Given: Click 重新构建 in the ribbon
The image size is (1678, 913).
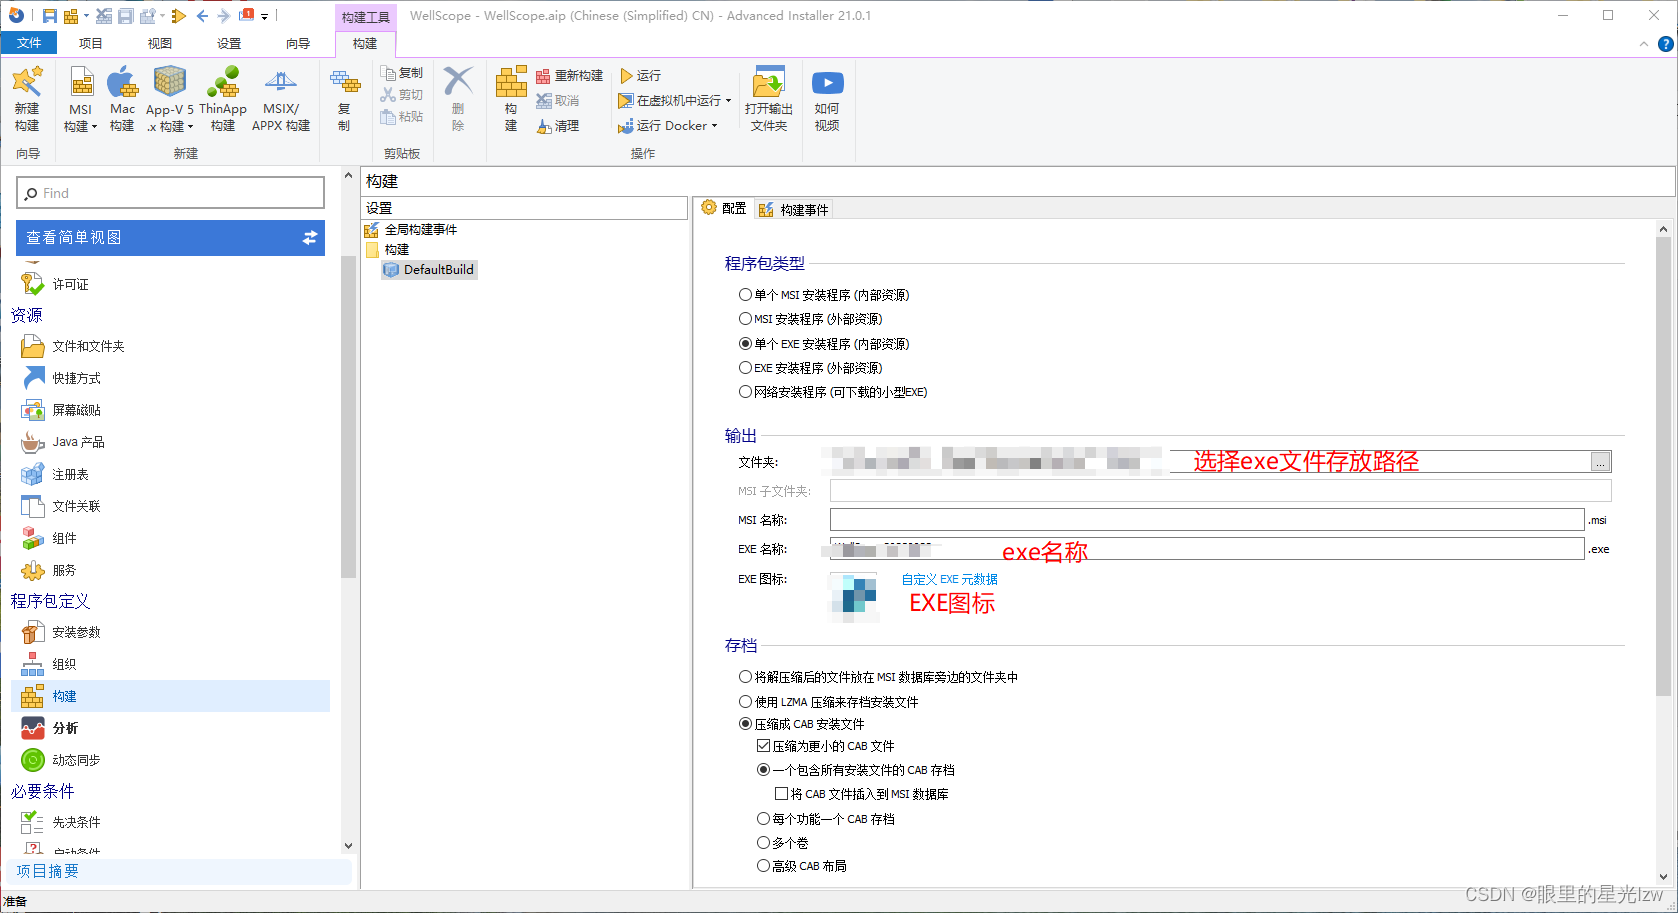Looking at the screenshot, I should (569, 76).
